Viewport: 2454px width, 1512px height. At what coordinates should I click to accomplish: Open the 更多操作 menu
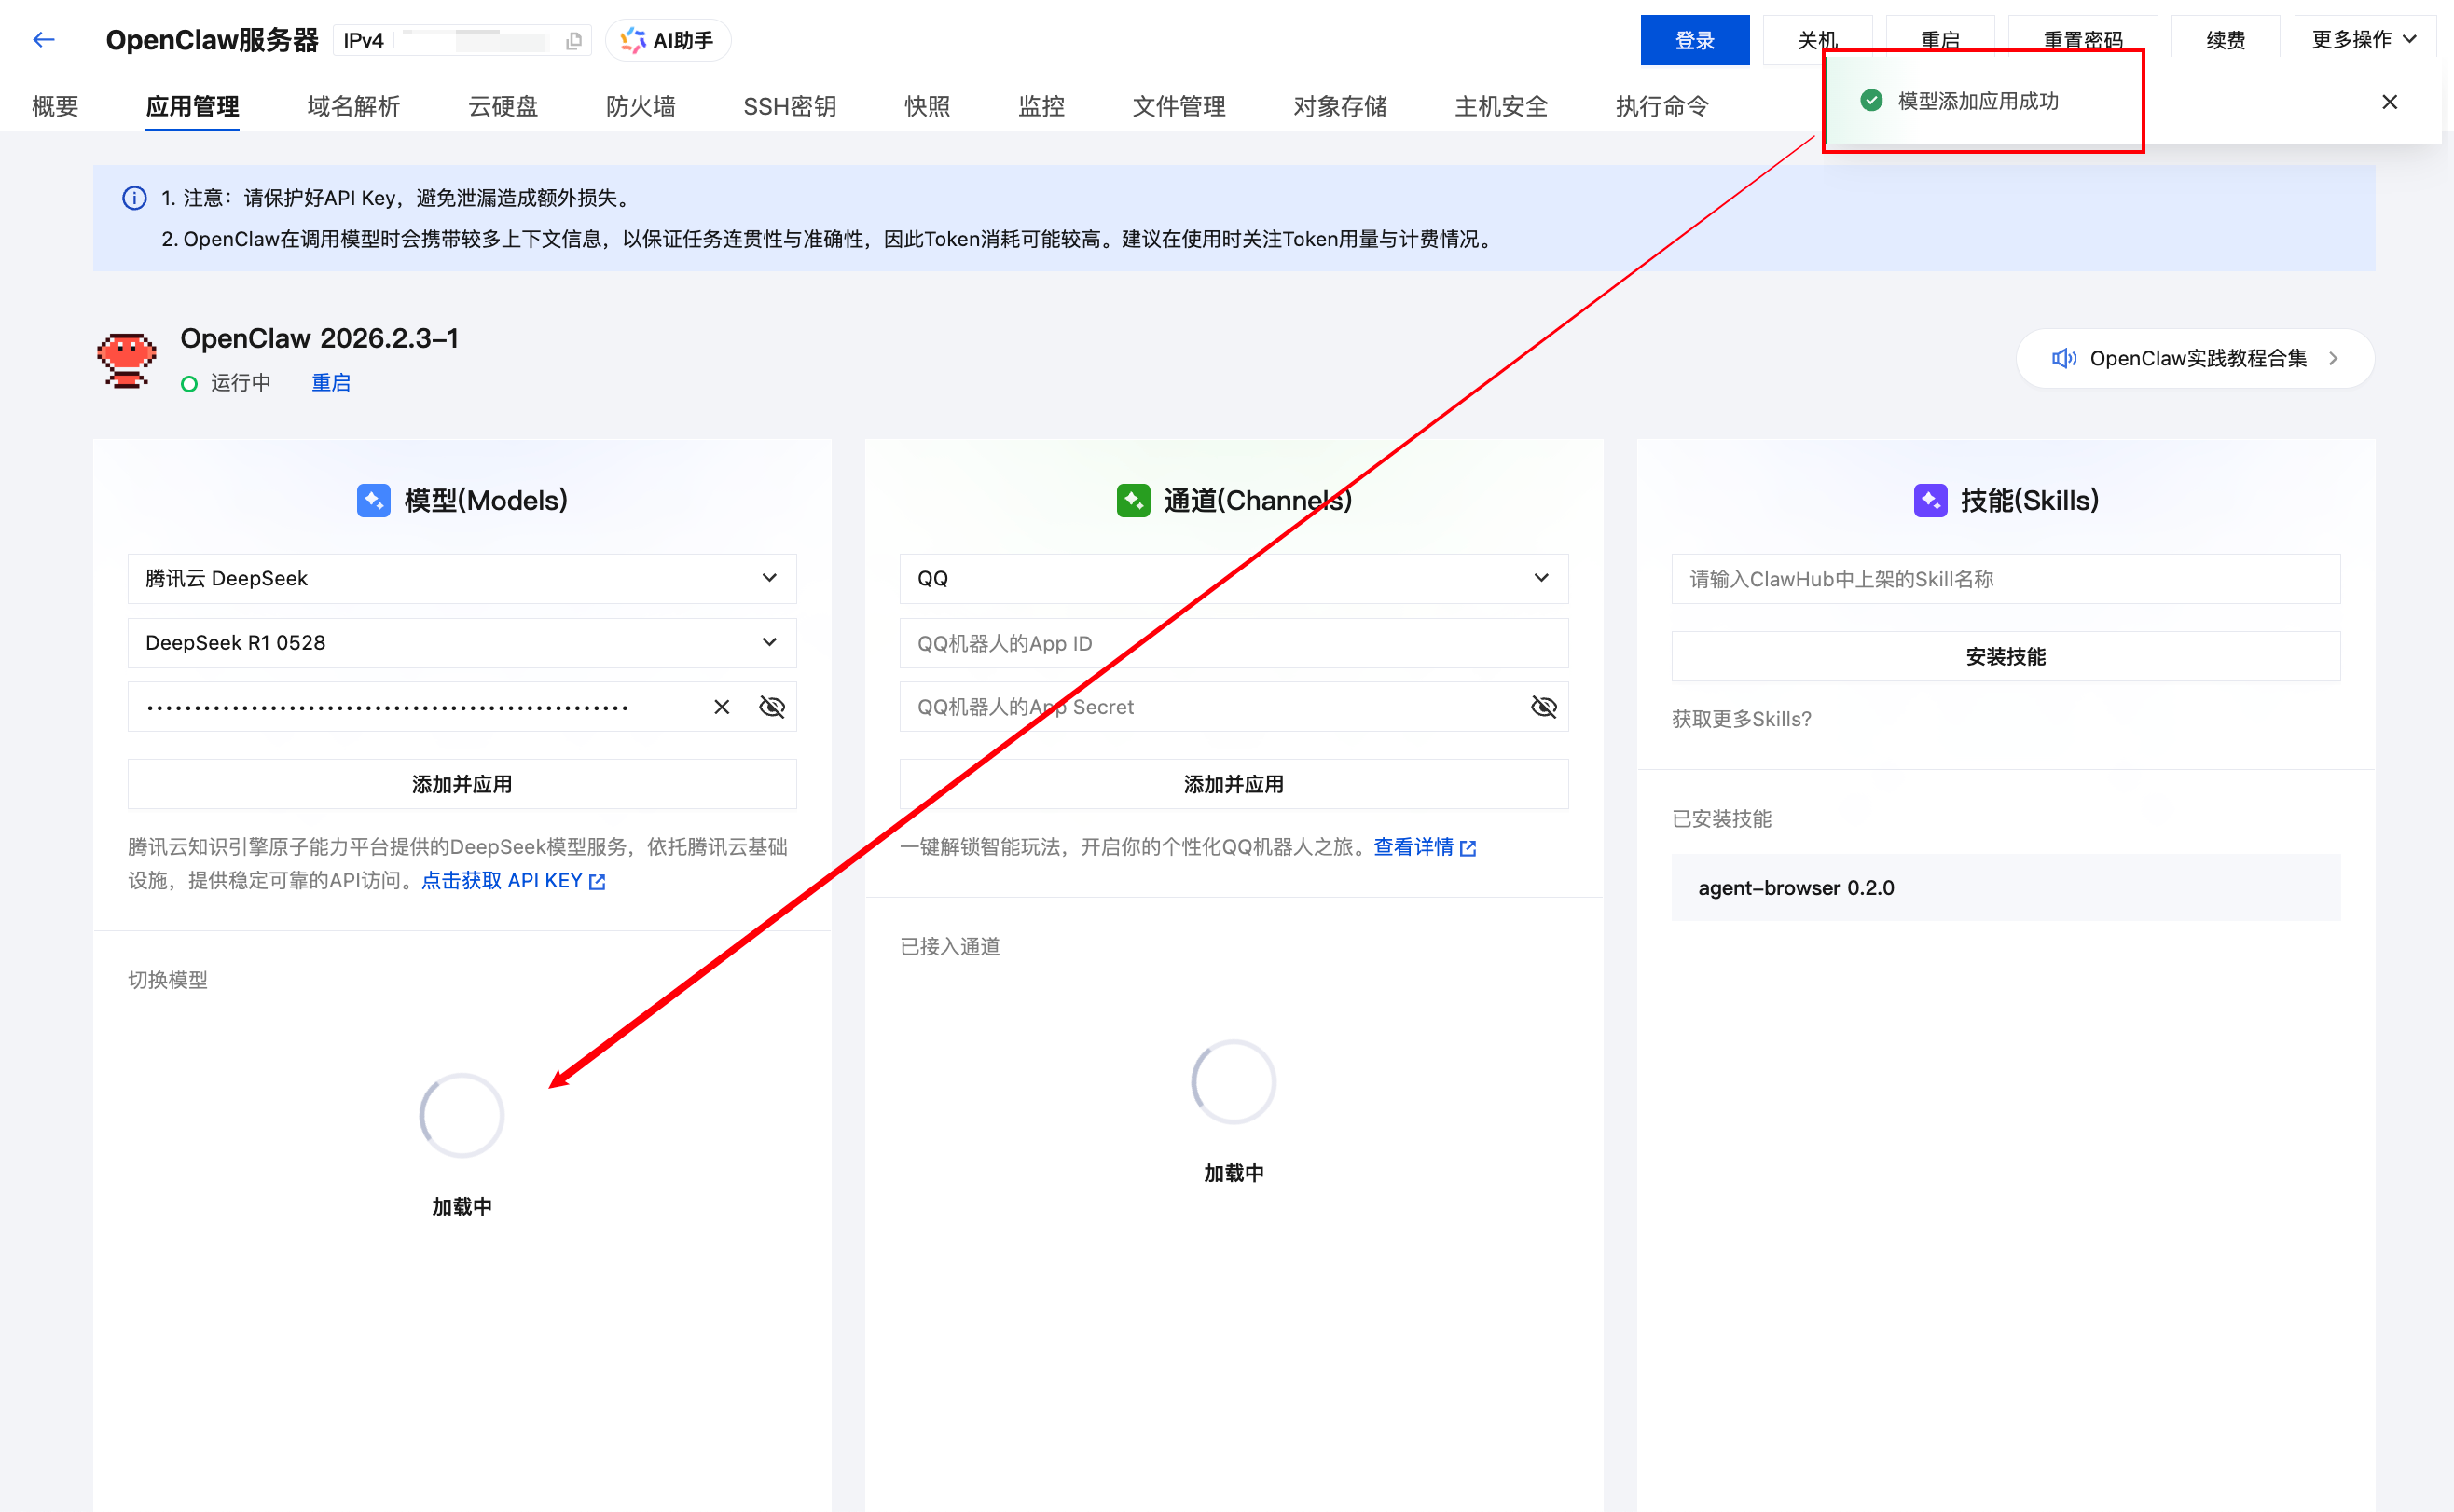coord(2363,40)
